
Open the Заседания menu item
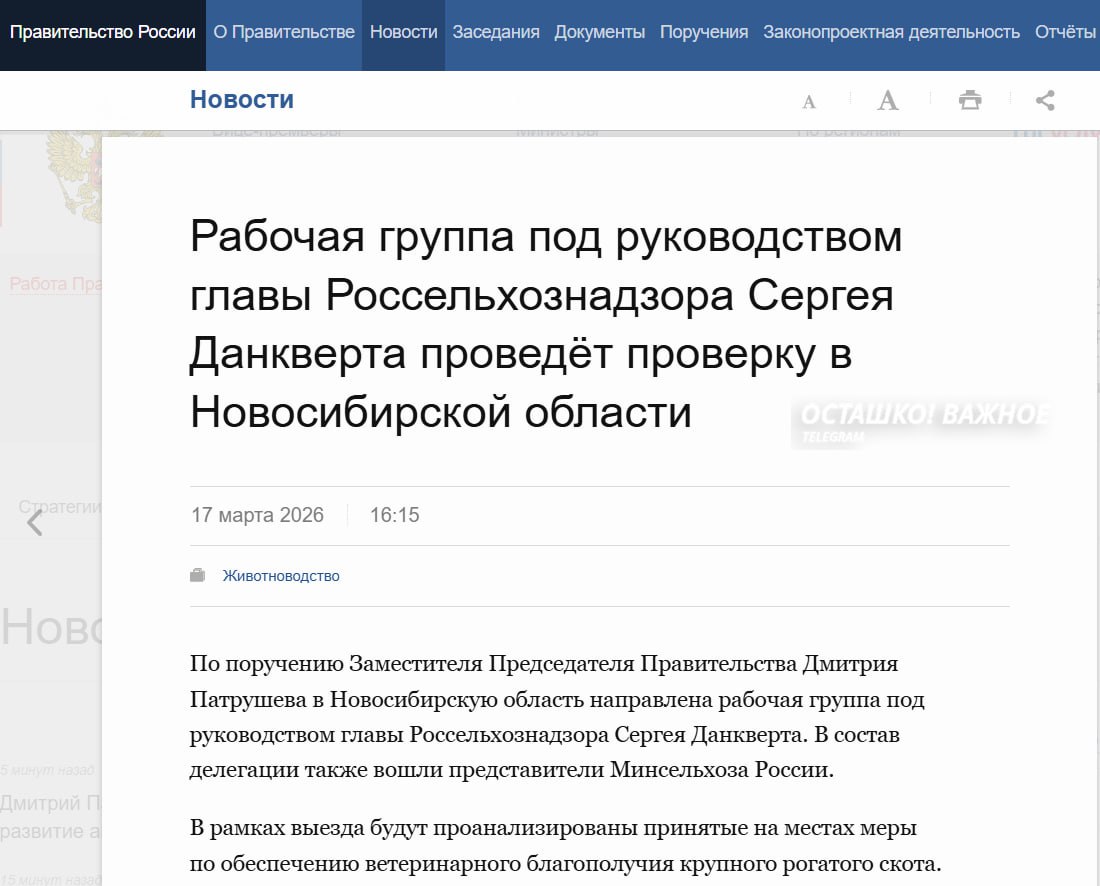coord(496,32)
